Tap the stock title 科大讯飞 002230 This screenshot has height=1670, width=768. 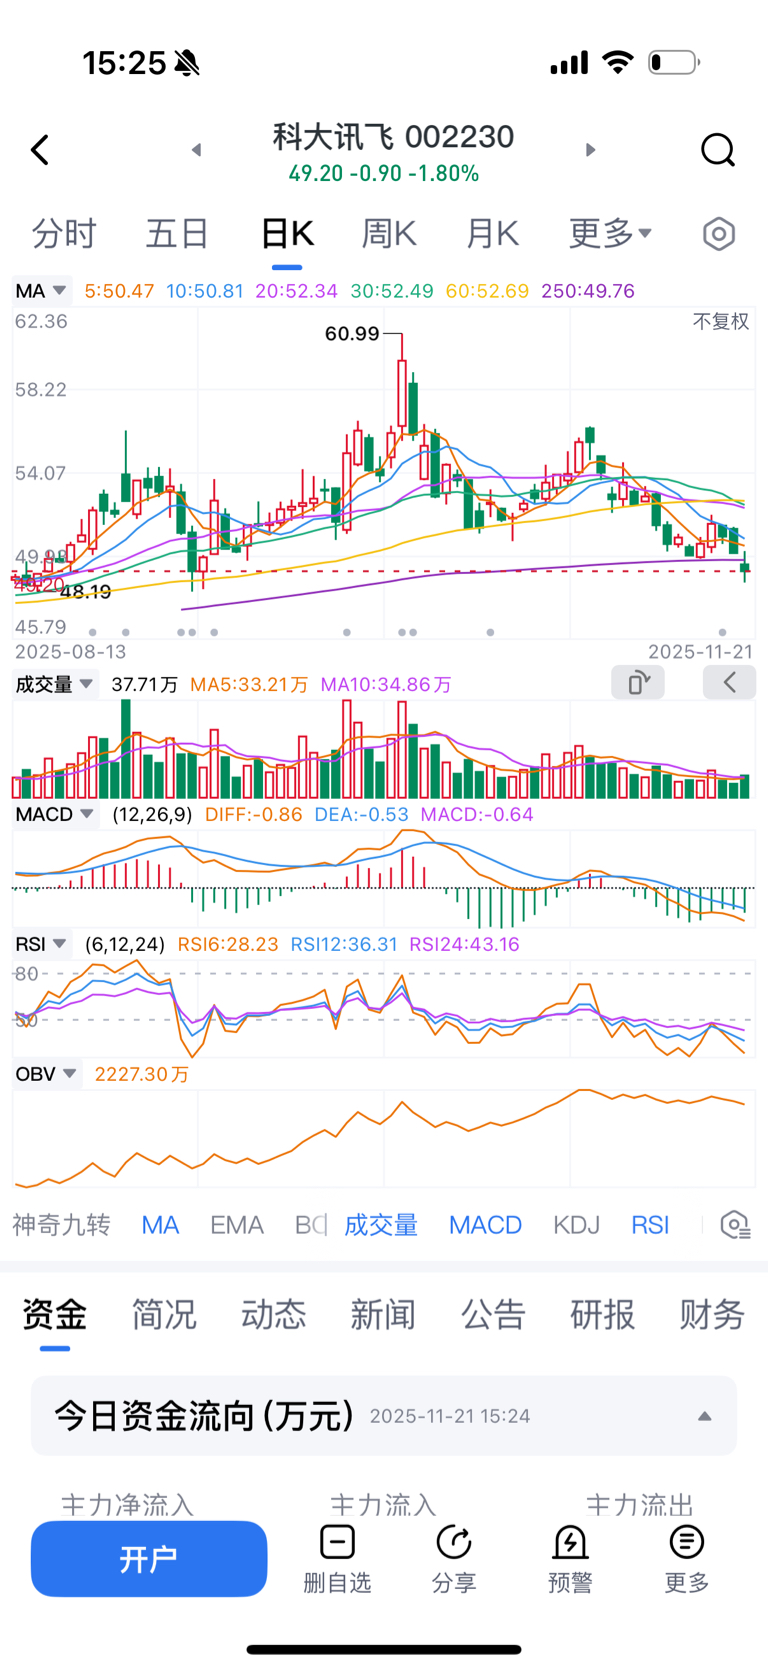coord(394,137)
